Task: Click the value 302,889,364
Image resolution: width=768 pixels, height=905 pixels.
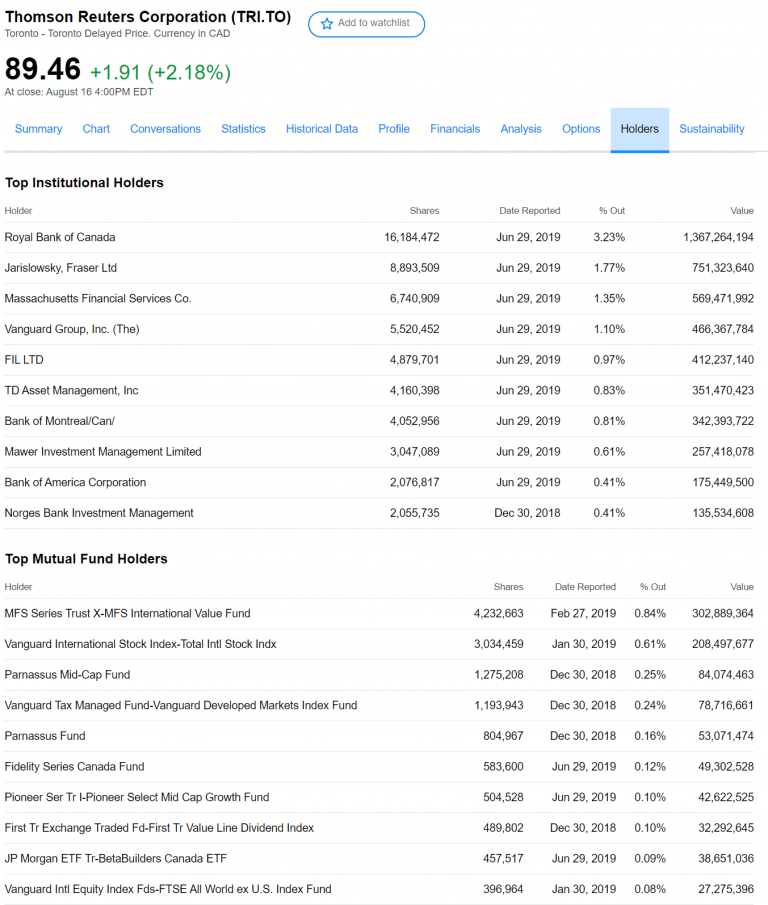Action: [x=723, y=613]
